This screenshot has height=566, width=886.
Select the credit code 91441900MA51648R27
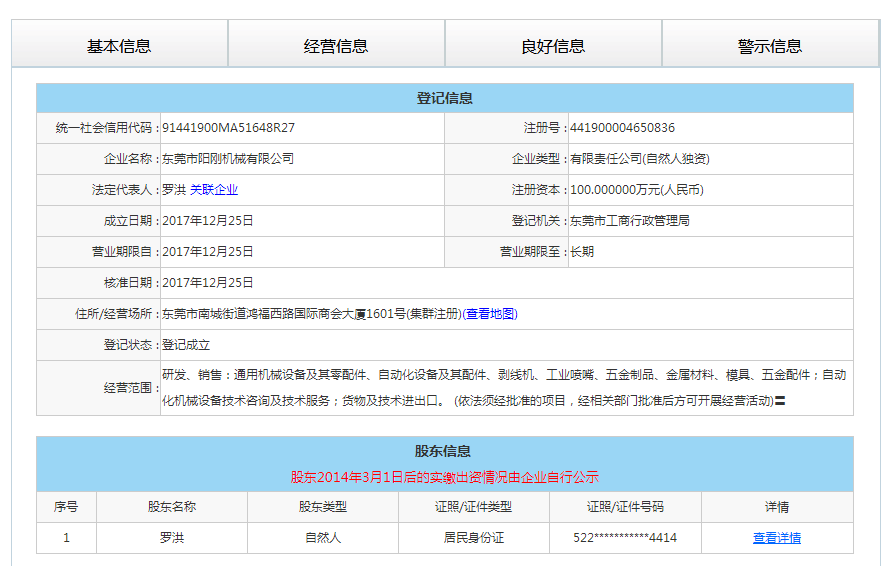[x=228, y=128]
